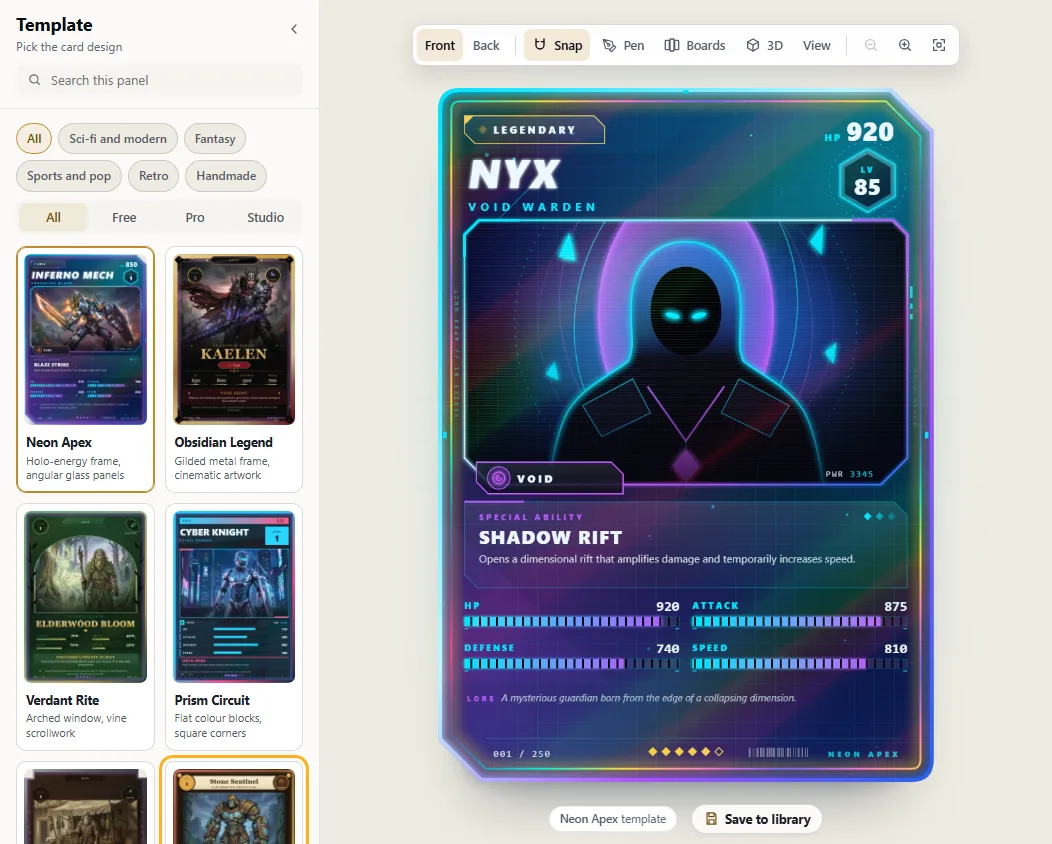Image resolution: width=1052 pixels, height=844 pixels.
Task: Choose the Neon Apex template thumbnail
Action: click(x=85, y=339)
